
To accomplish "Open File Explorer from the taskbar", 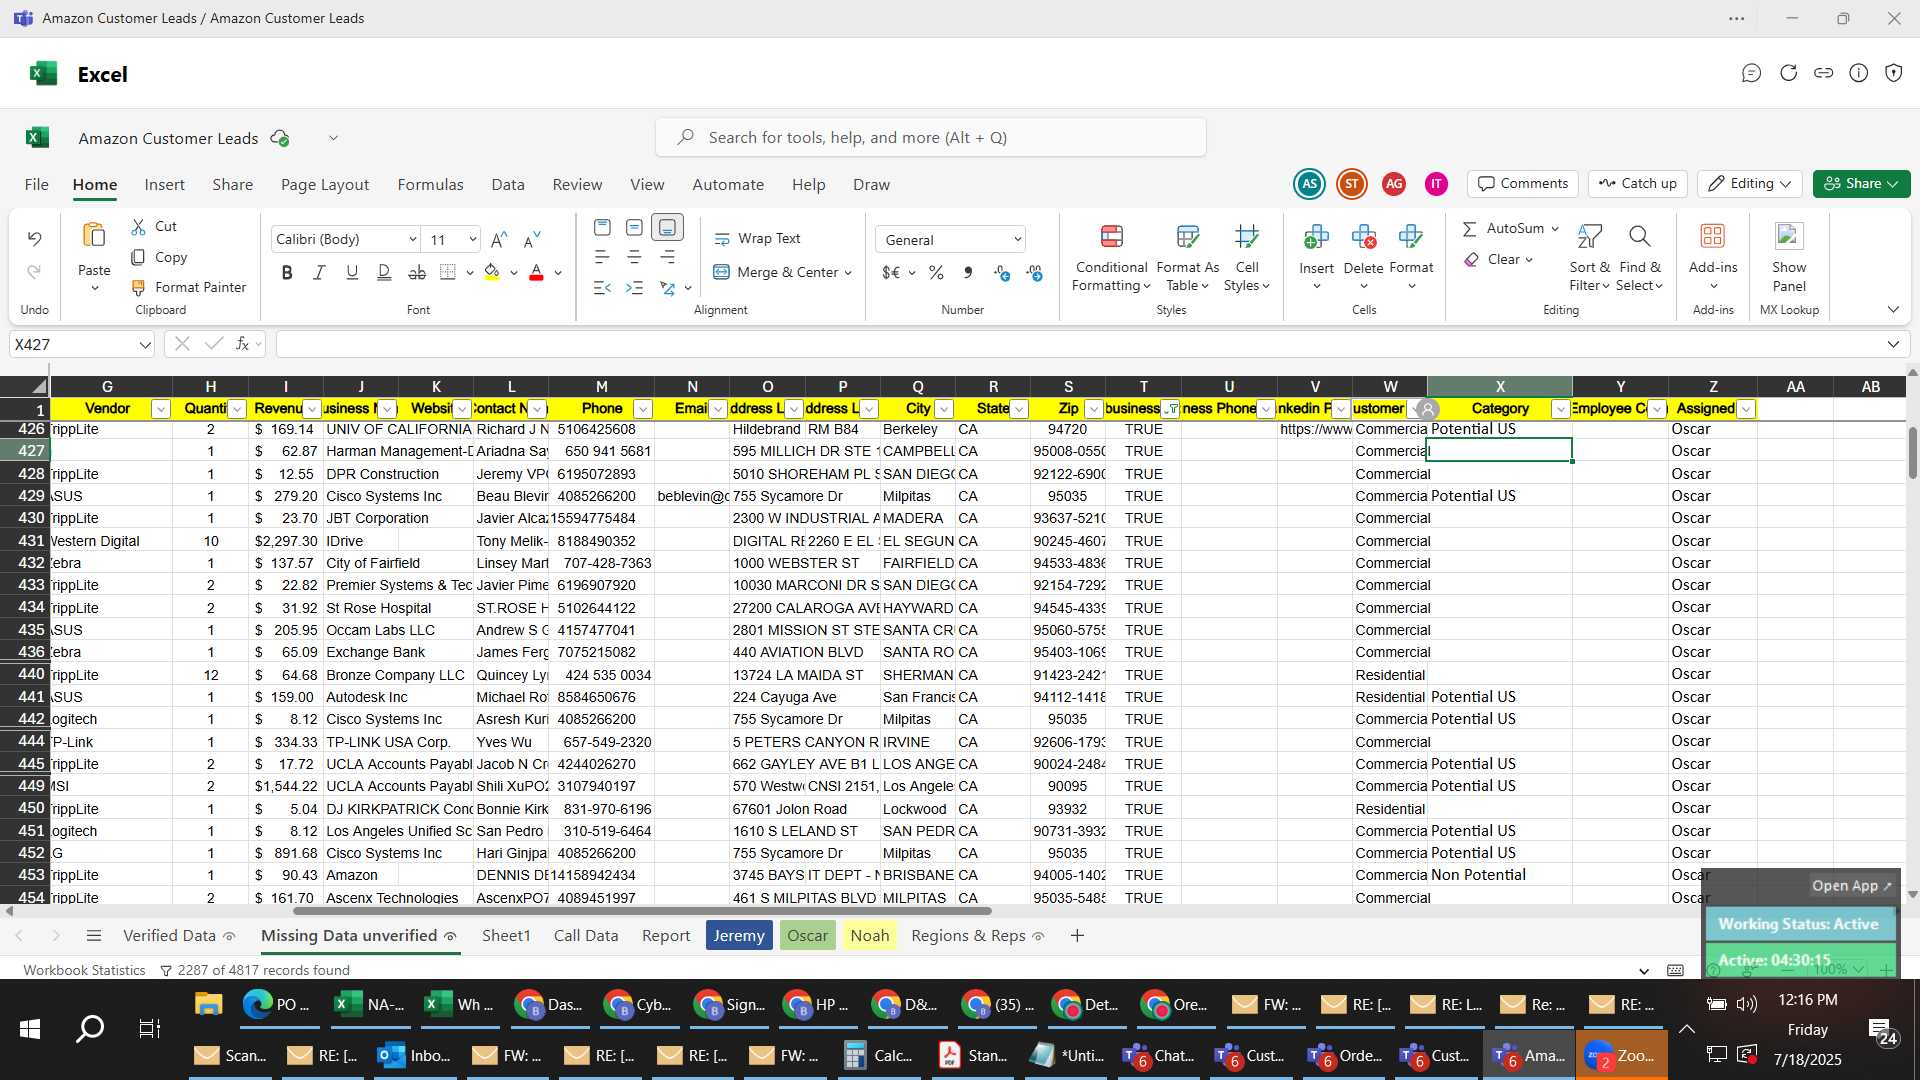I will (208, 1004).
